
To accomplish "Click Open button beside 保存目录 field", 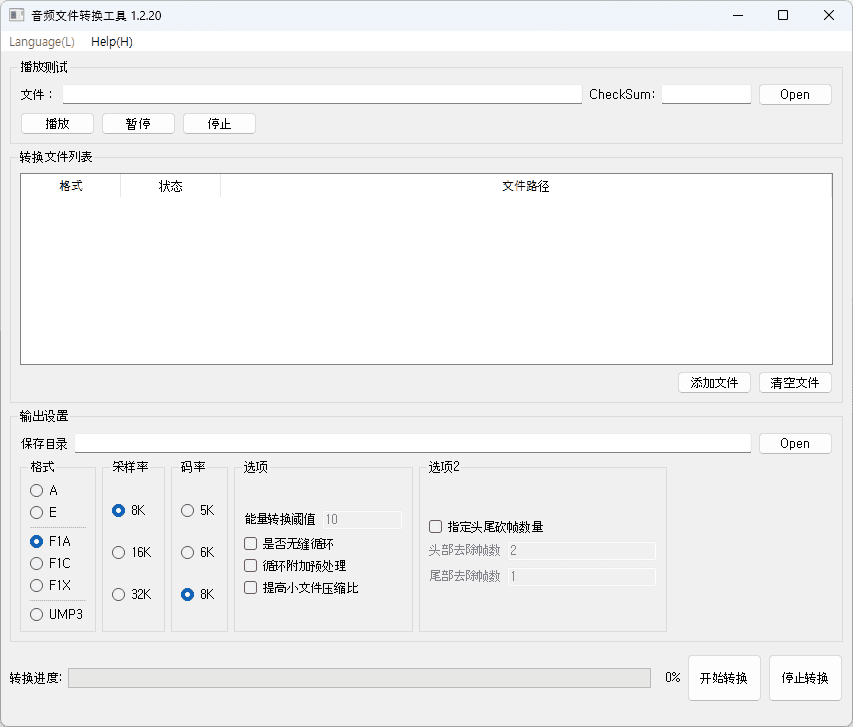I will (794, 443).
